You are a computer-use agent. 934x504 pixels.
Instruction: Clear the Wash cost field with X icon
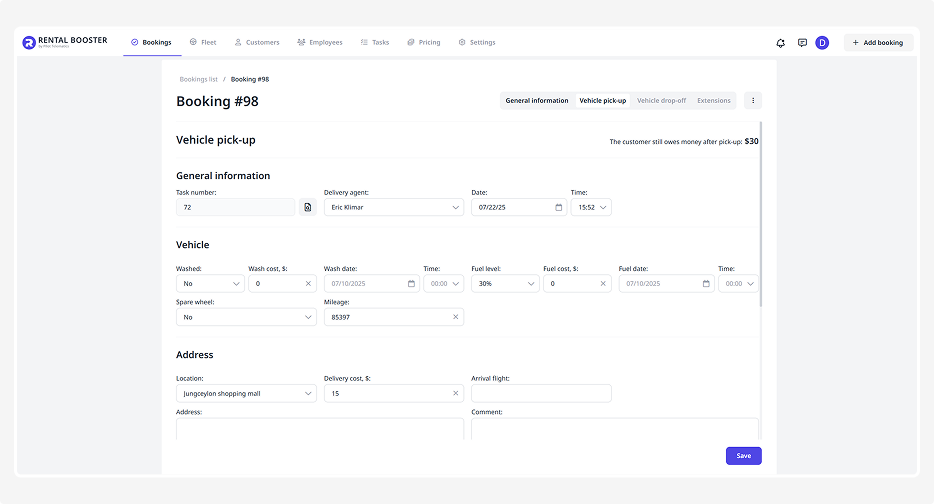coord(308,284)
